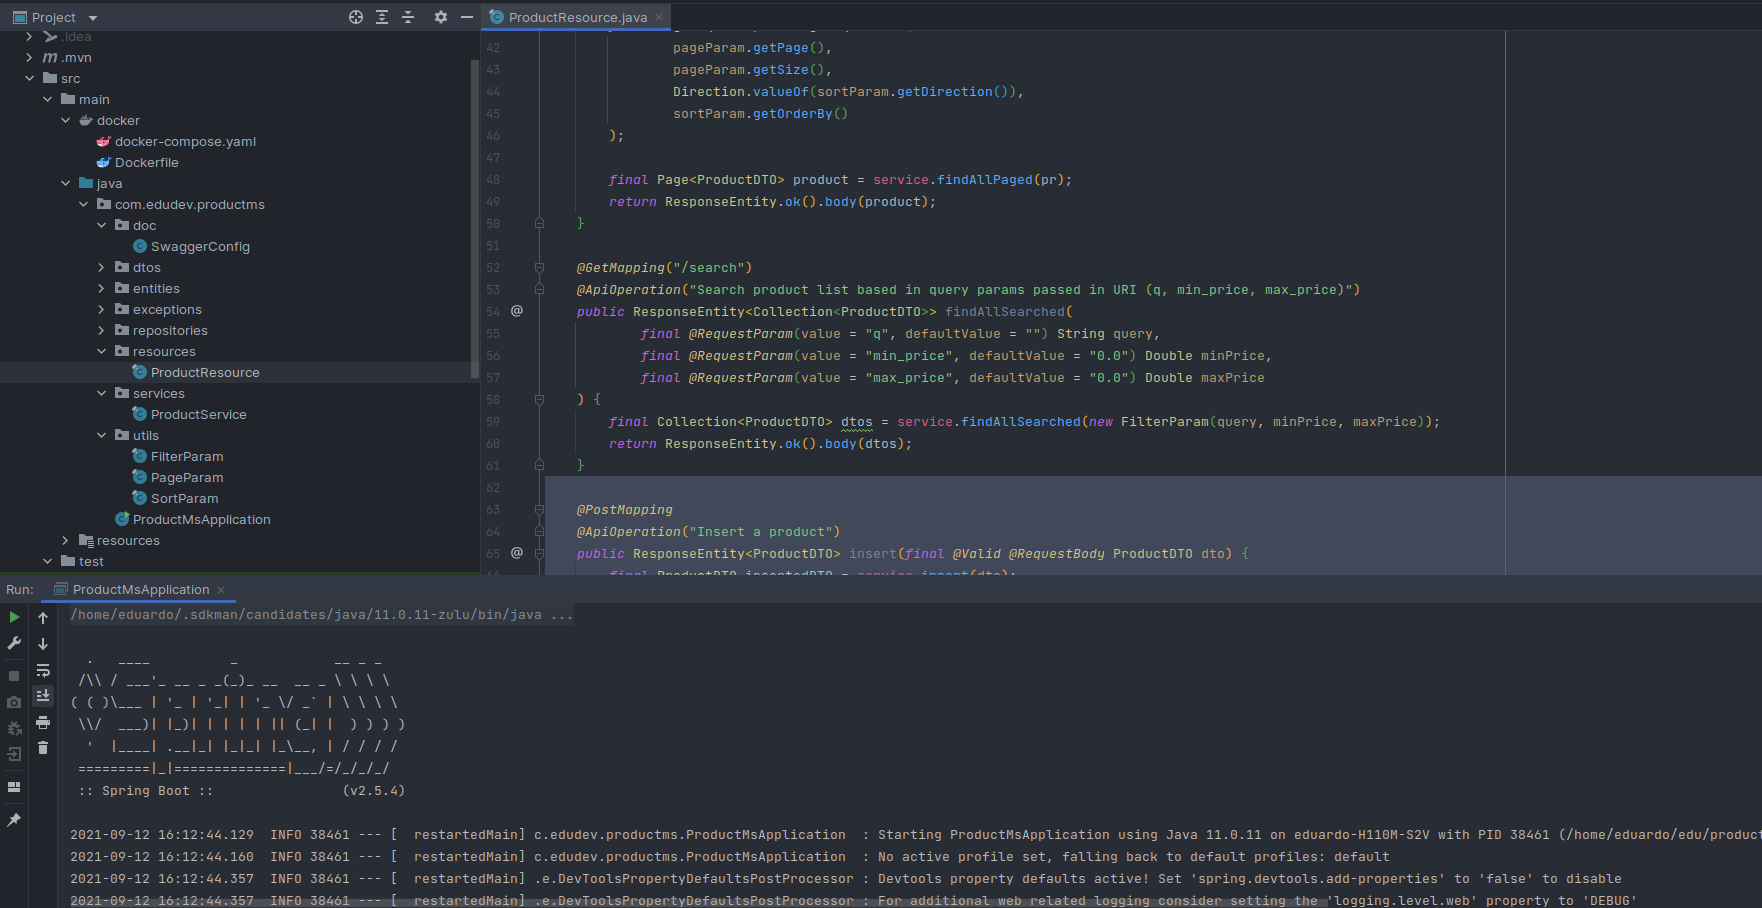The image size is (1762, 908).
Task: Toggle soft-wrap in console
Action: 43,670
